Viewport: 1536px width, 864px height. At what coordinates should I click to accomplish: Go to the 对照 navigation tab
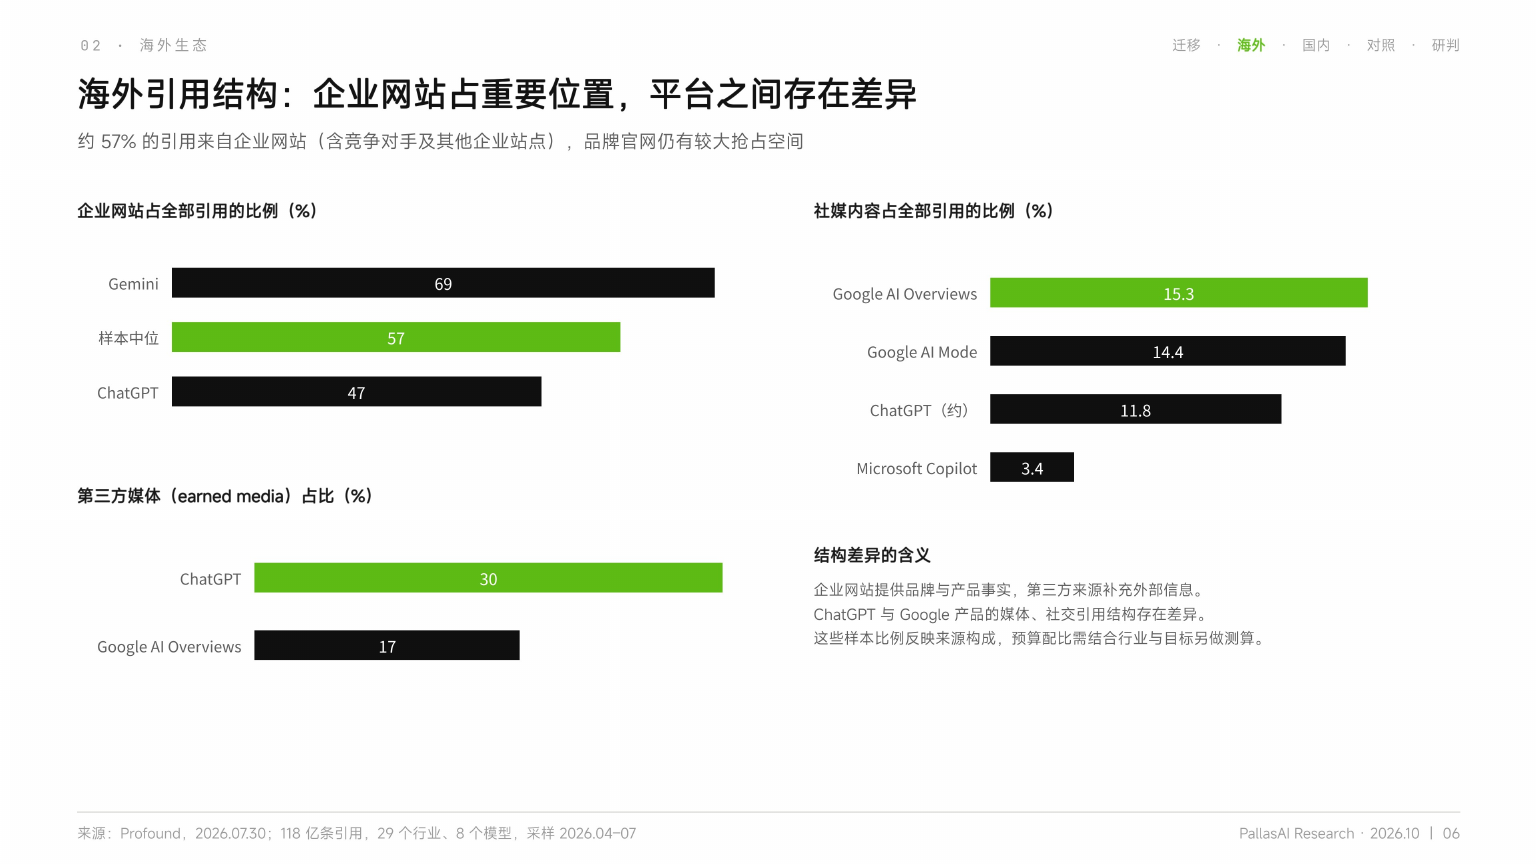coord(1381,45)
